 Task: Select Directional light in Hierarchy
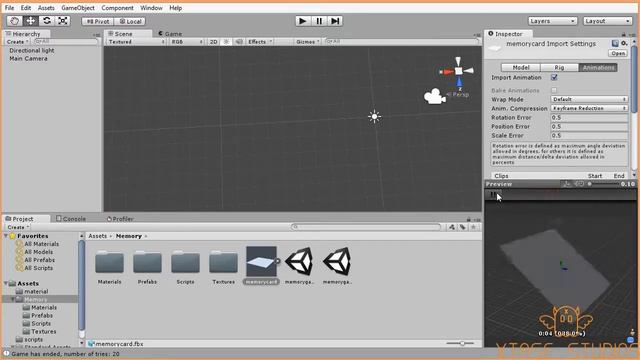[x=32, y=51]
